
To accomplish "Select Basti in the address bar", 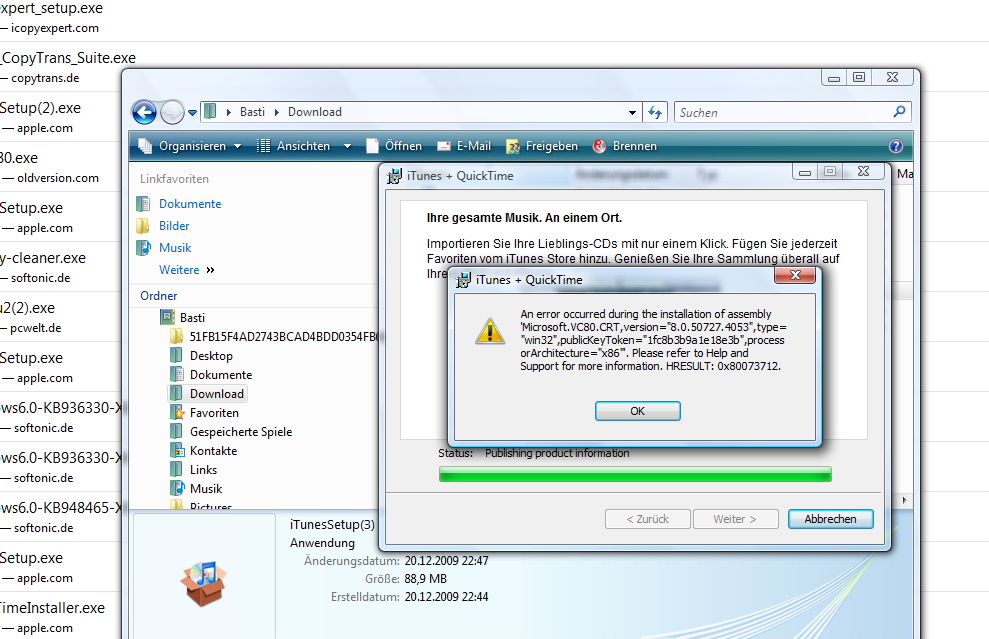I will click(252, 112).
